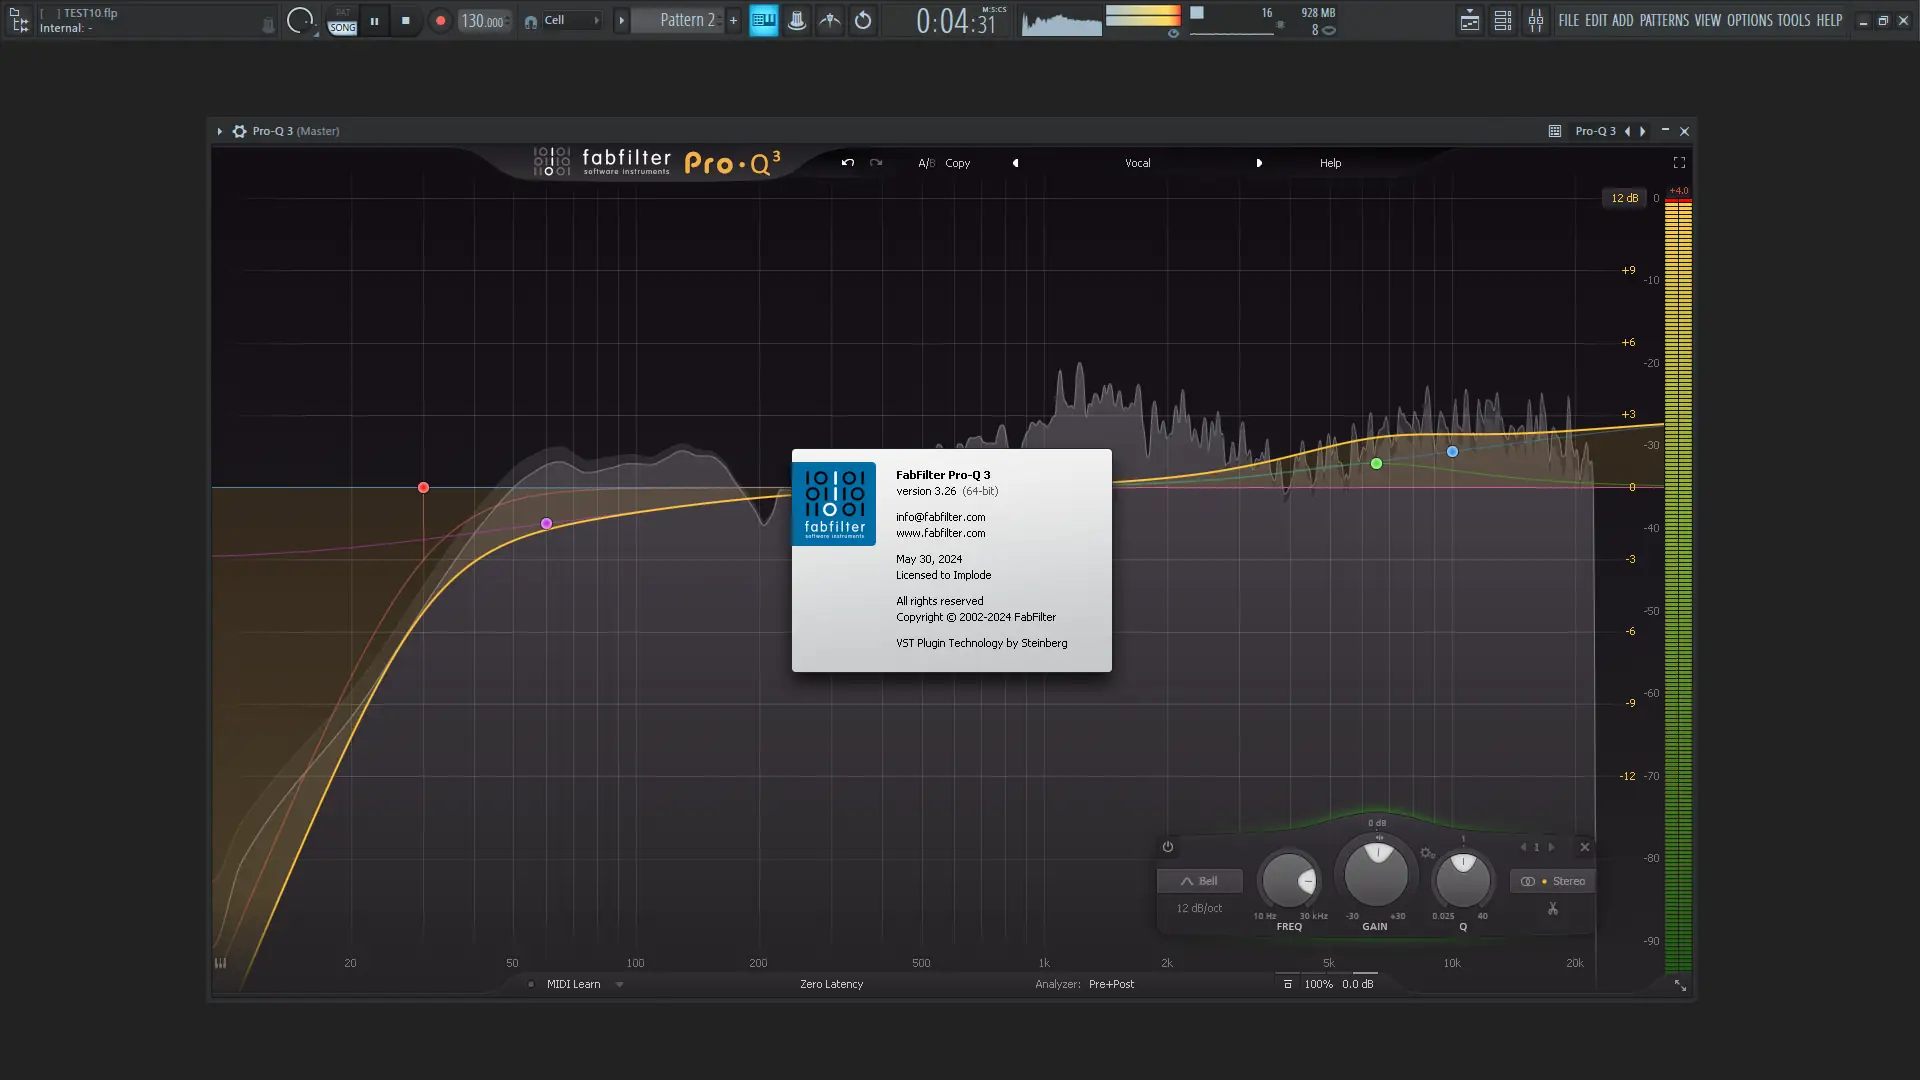1920x1080 pixels.
Task: Open the 12 dB/oct slope selector
Action: click(x=1199, y=908)
